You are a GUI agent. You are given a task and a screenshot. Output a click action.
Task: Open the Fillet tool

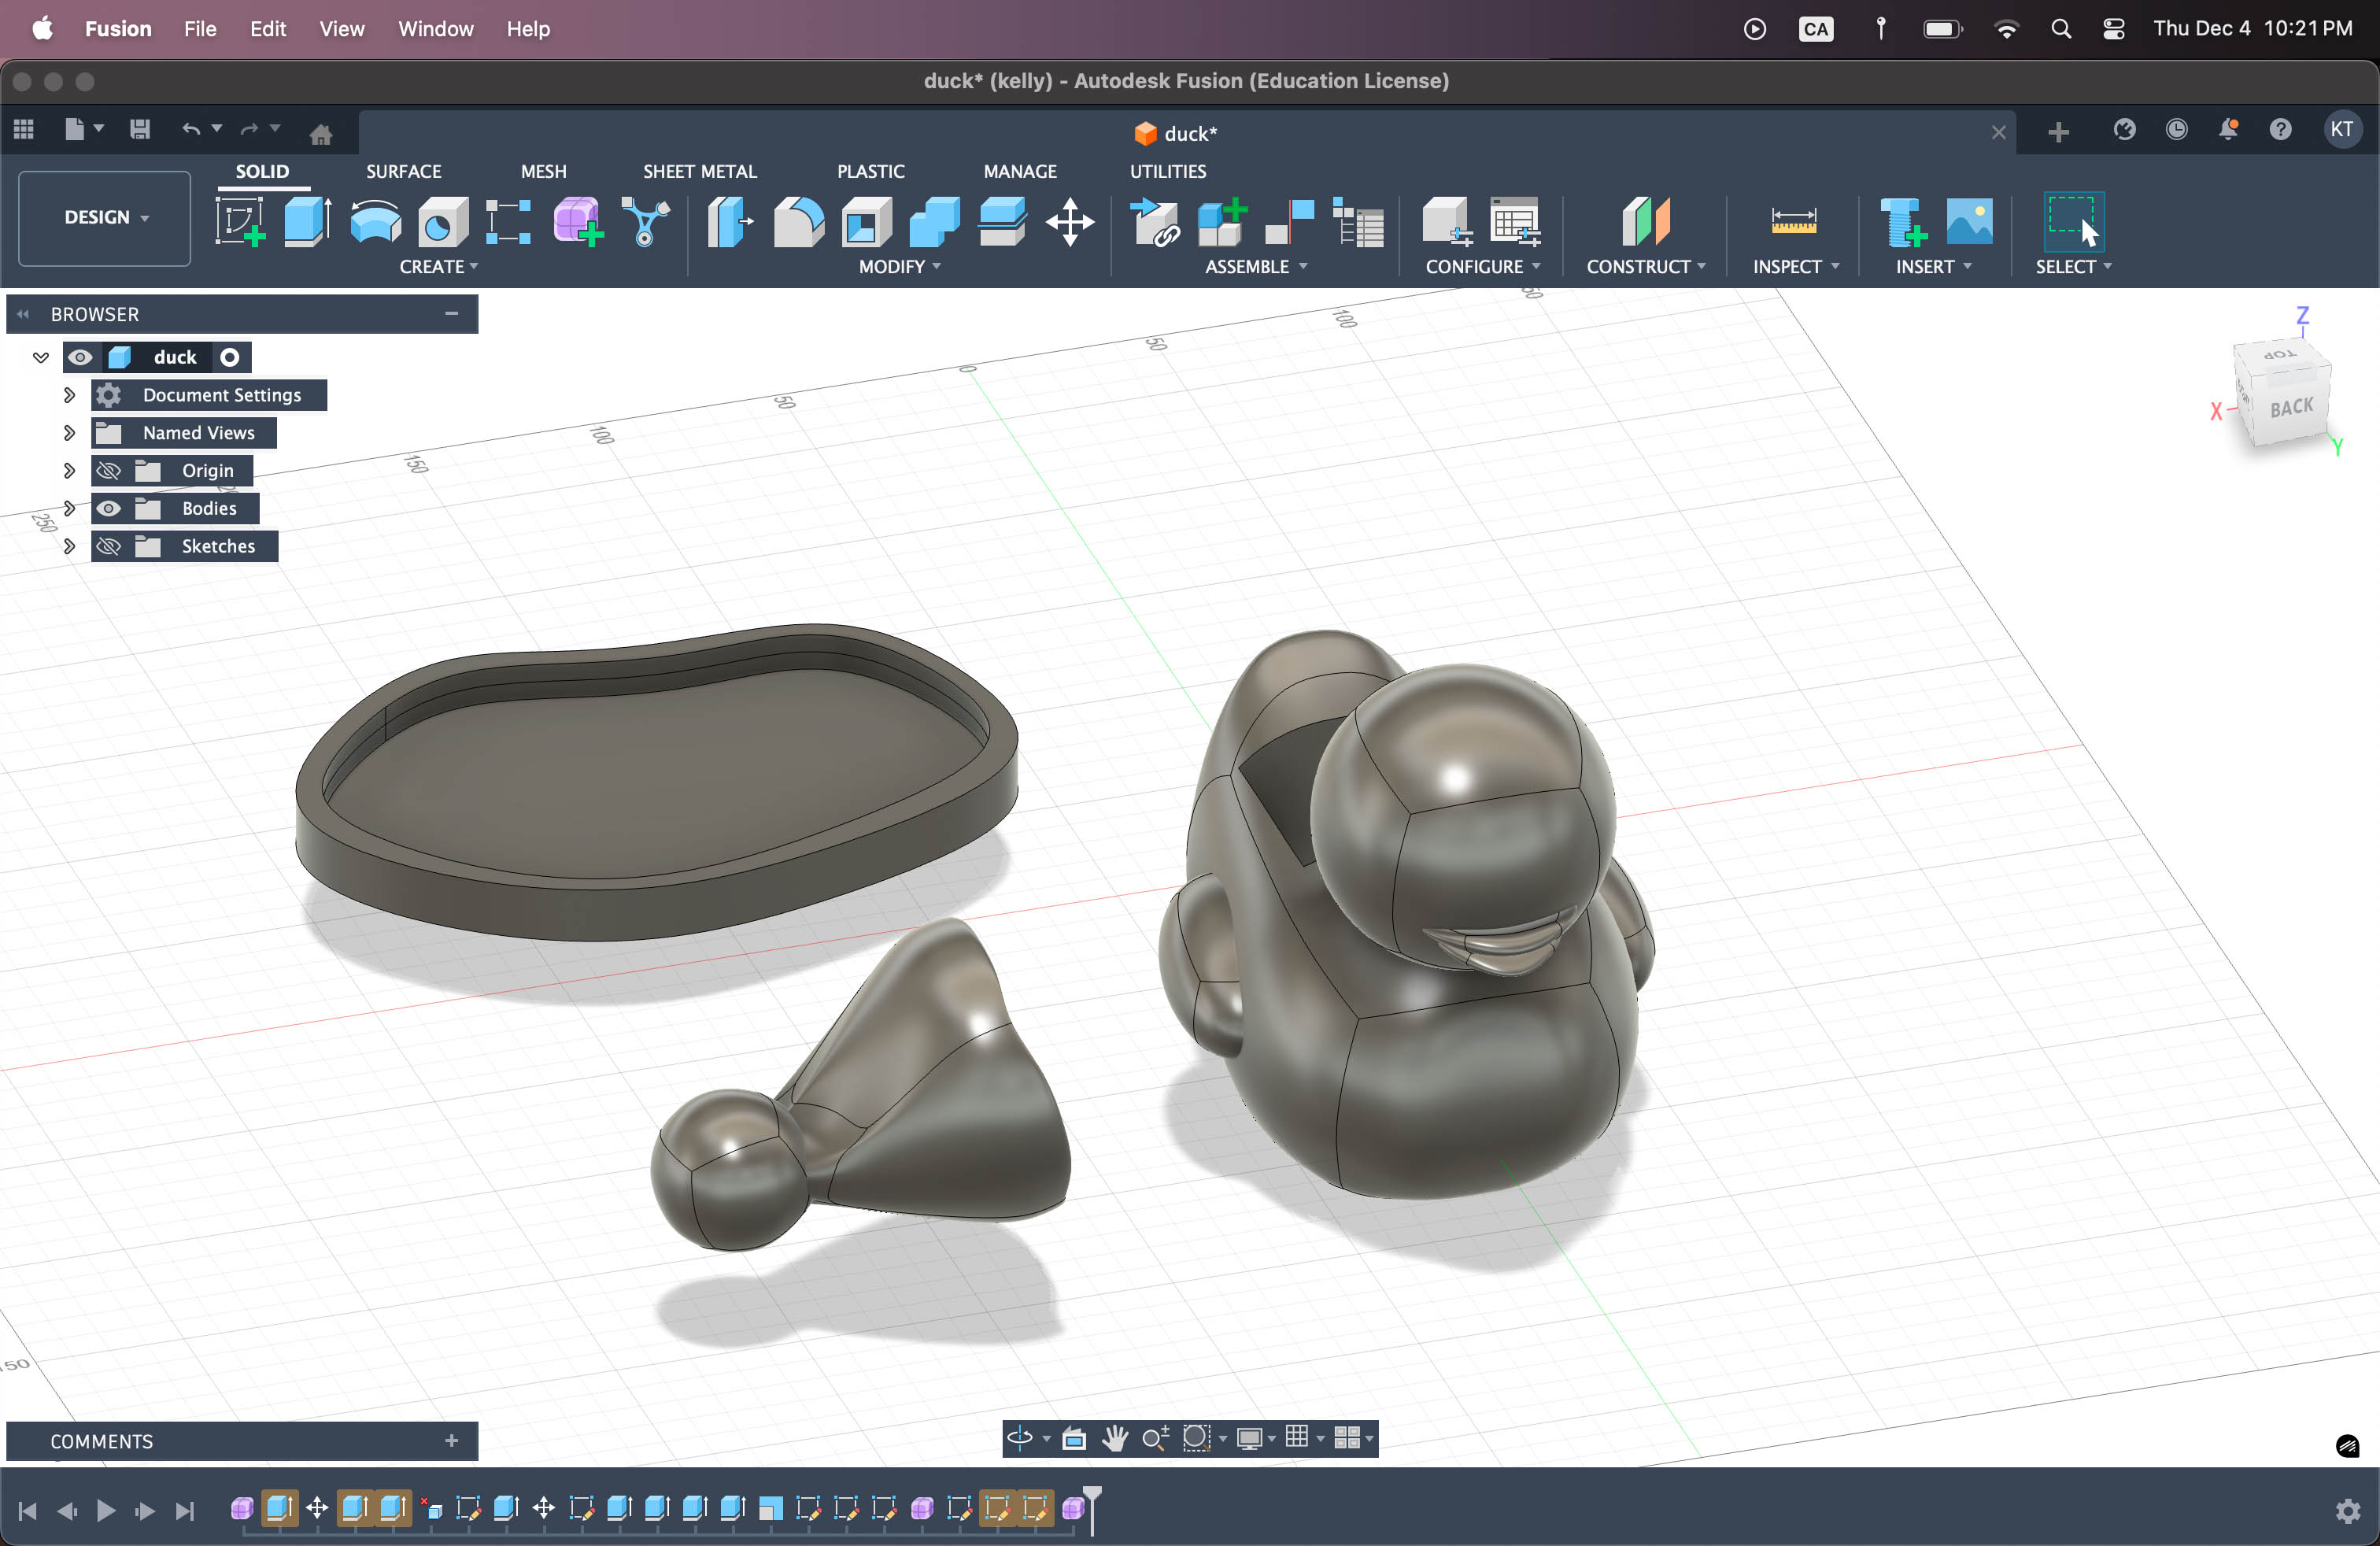pos(798,221)
